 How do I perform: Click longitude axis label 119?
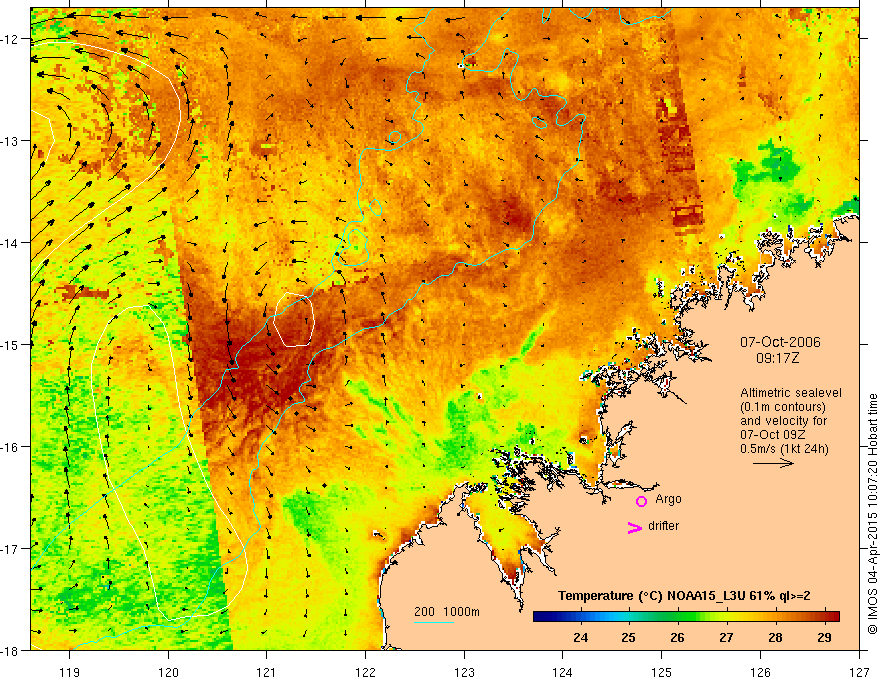[70, 672]
